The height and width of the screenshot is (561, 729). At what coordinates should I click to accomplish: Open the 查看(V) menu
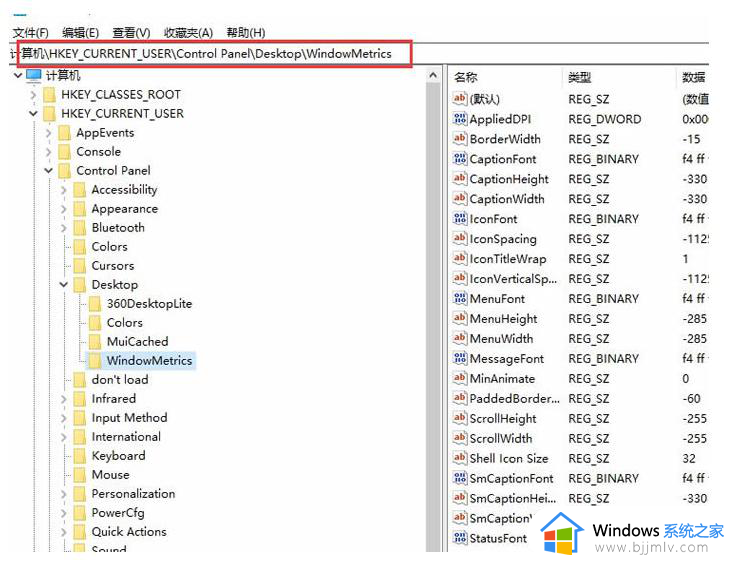(131, 33)
